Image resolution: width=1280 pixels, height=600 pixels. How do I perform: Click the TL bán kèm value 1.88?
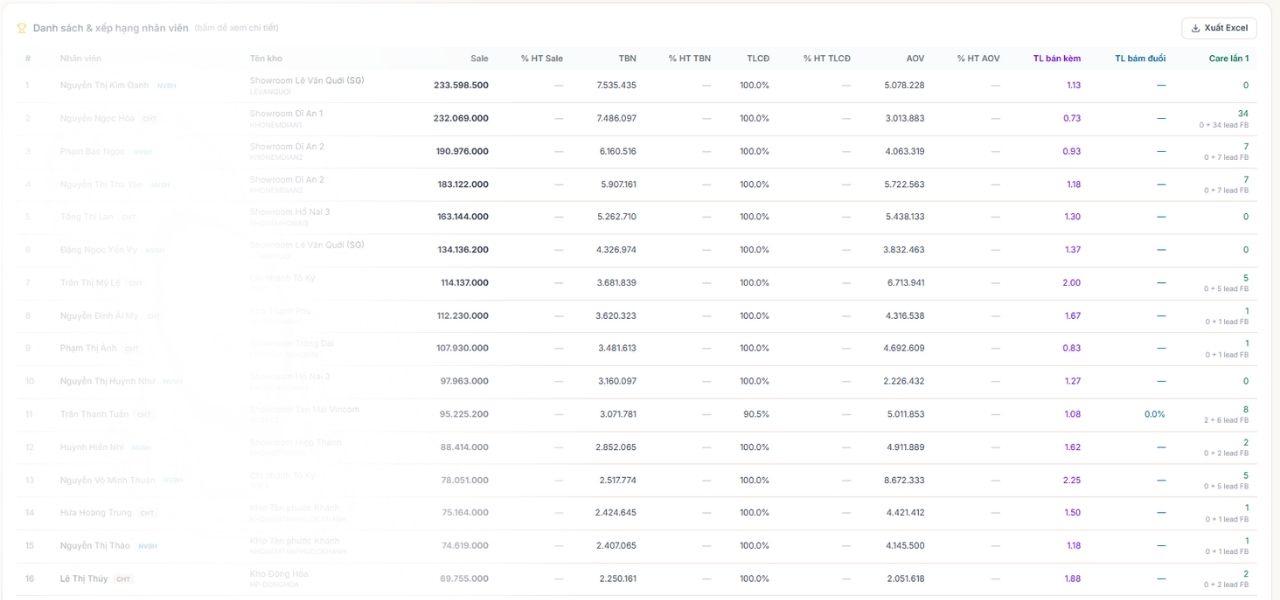coord(1072,579)
